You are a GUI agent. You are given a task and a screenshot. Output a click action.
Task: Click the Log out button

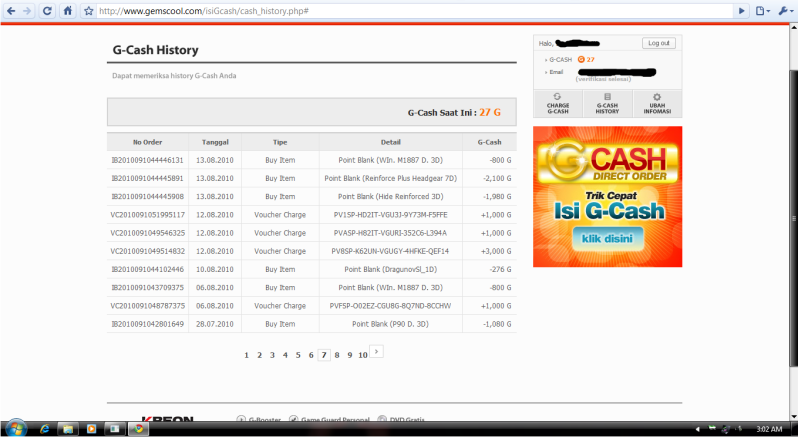pos(659,43)
